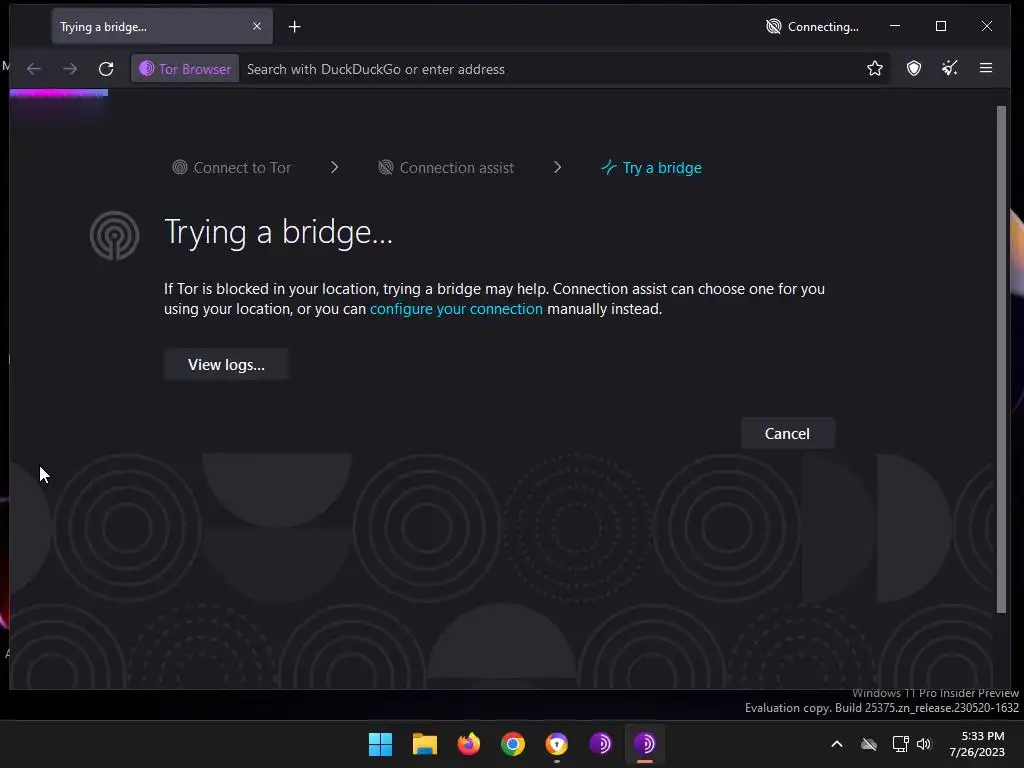The height and width of the screenshot is (768, 1024).
Task: Click the page vertical scrollbar
Action: [x=1001, y=360]
